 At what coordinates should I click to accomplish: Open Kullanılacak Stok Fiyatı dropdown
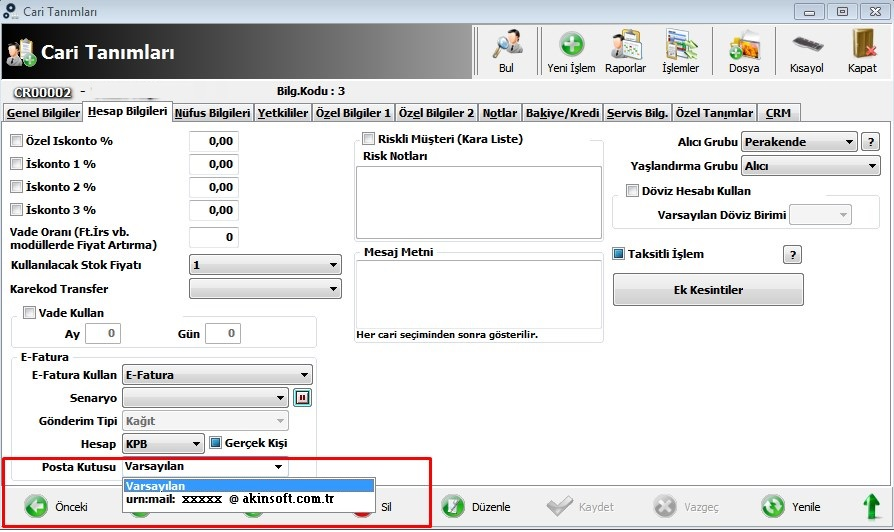[x=265, y=265]
